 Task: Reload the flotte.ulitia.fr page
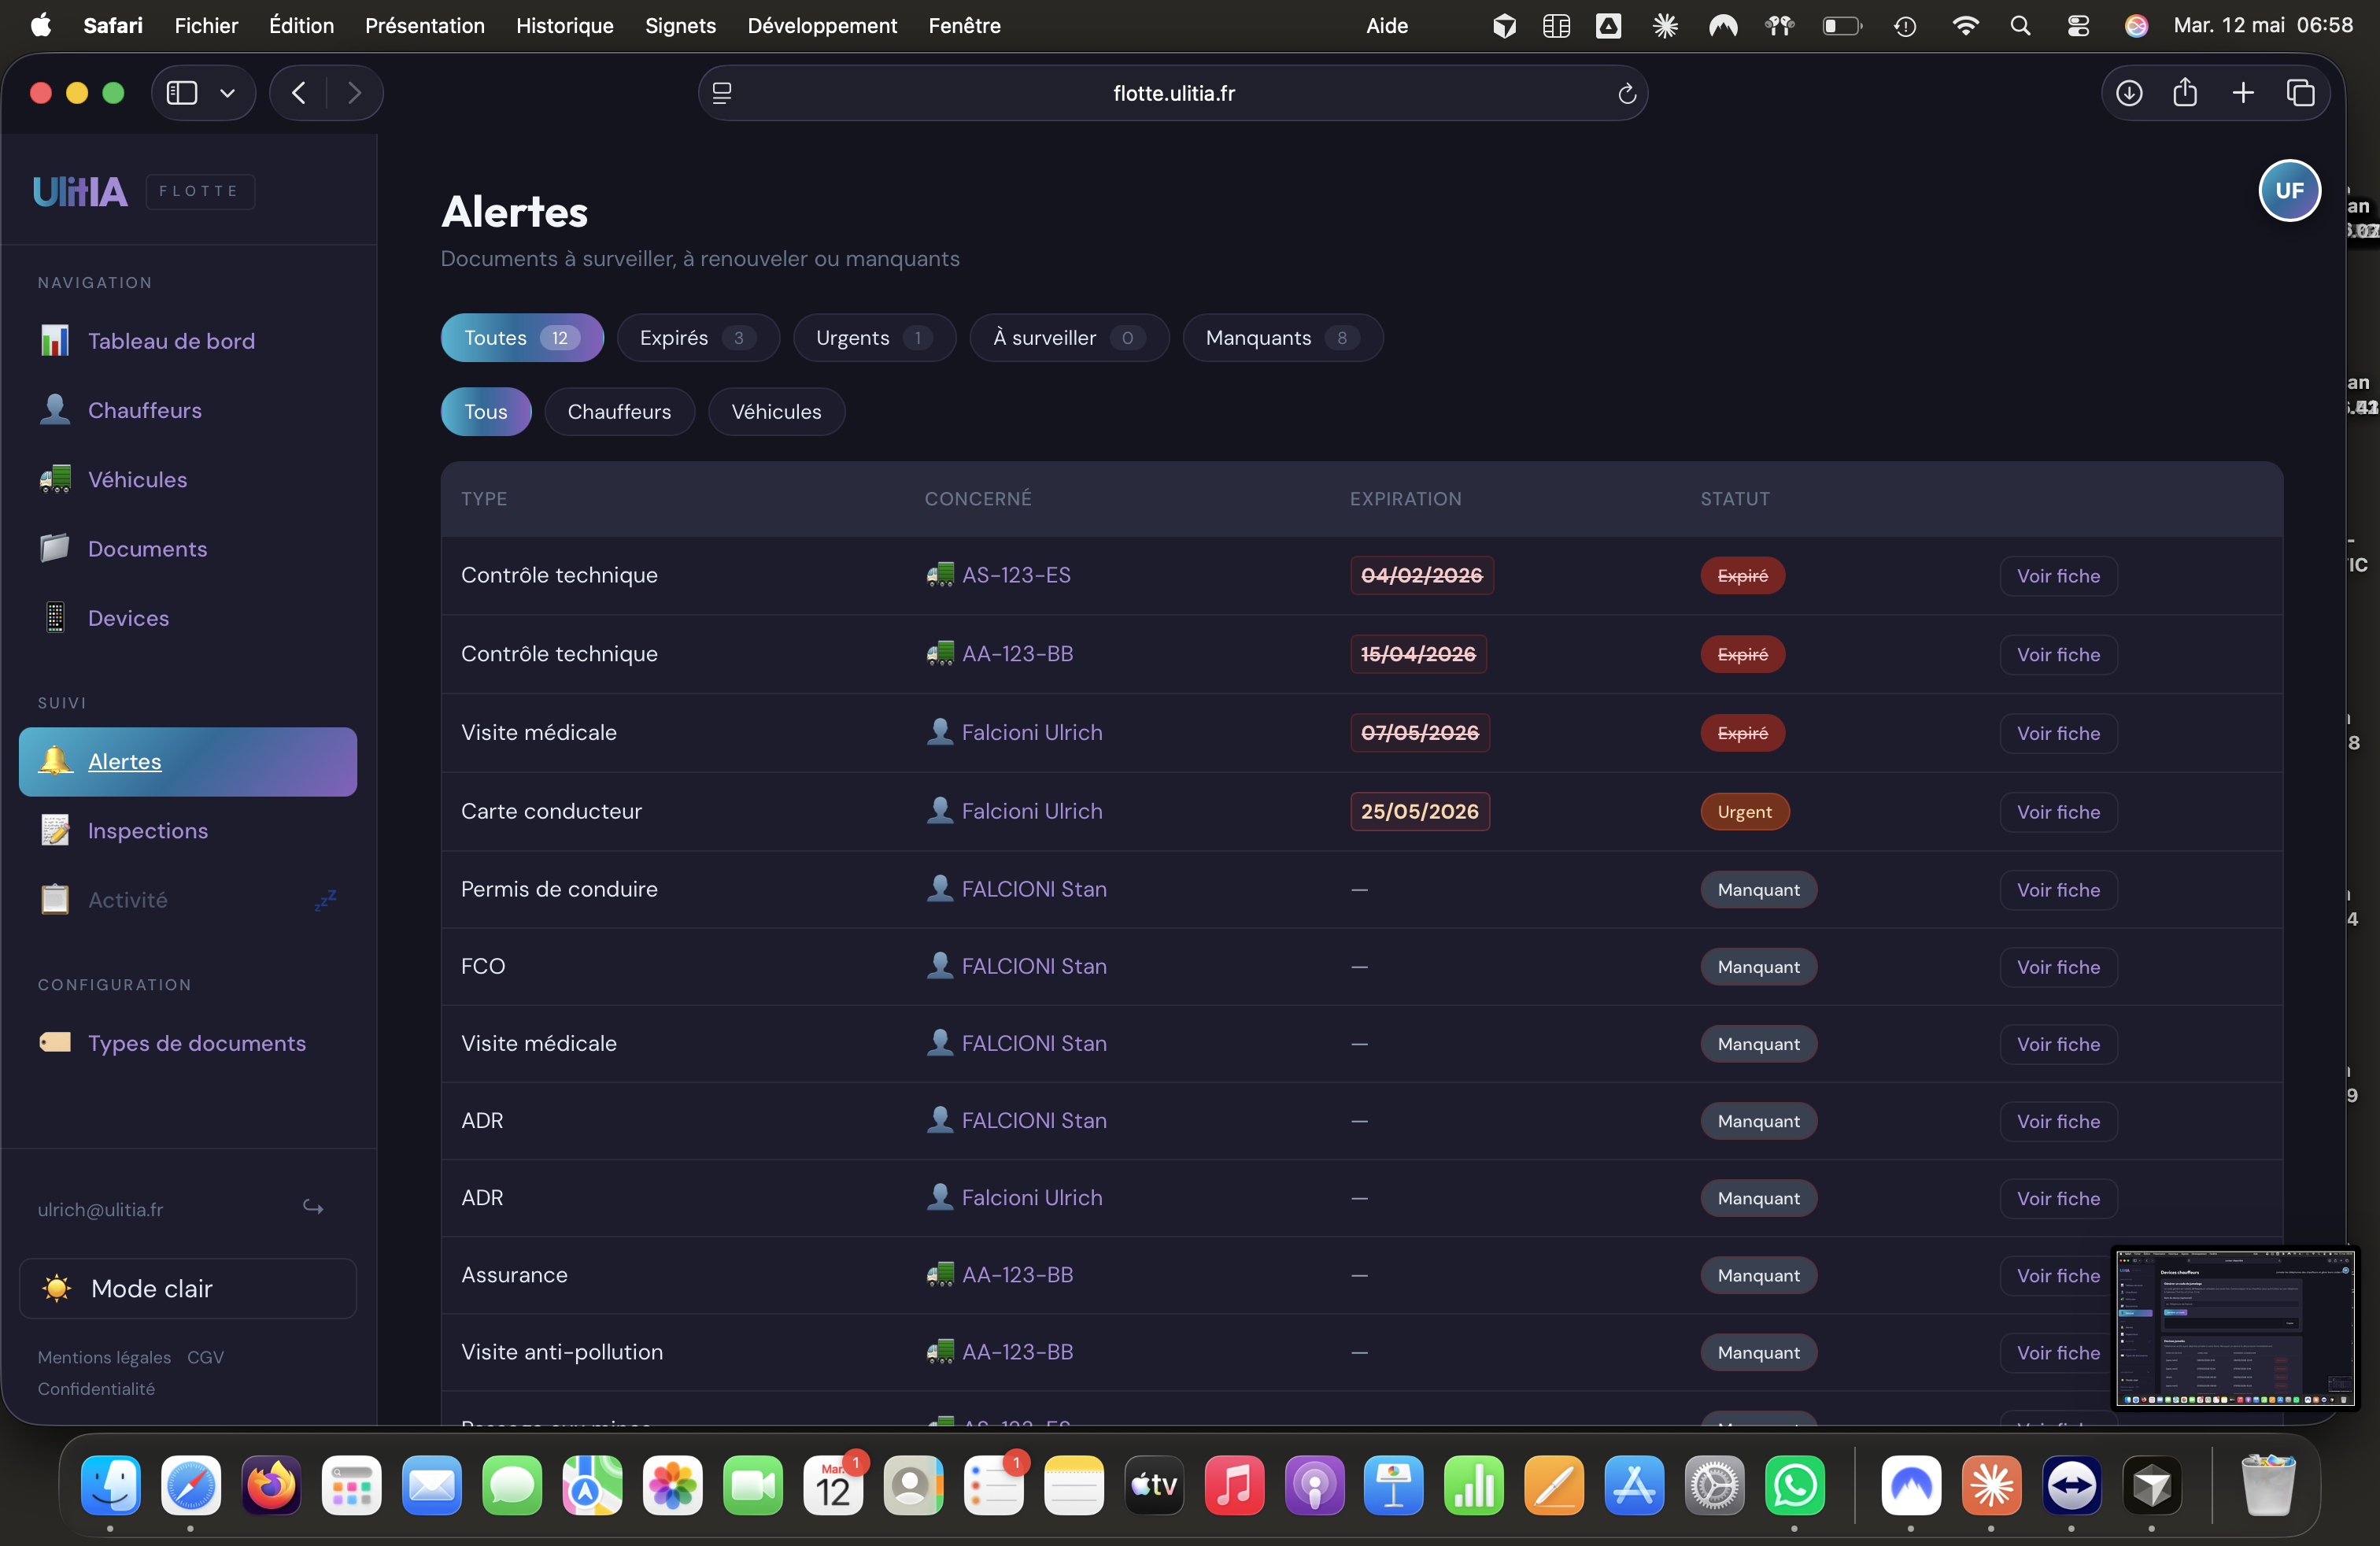(1627, 93)
